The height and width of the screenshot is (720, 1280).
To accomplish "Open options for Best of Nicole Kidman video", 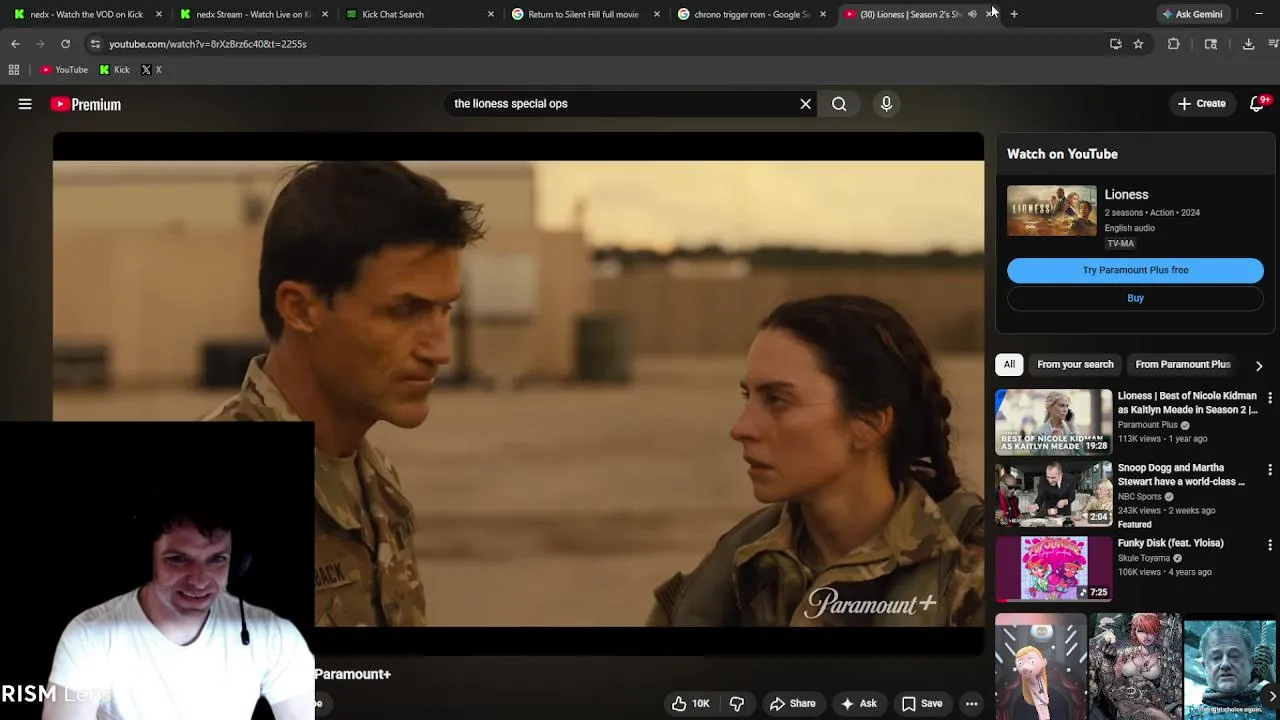I will [1270, 398].
